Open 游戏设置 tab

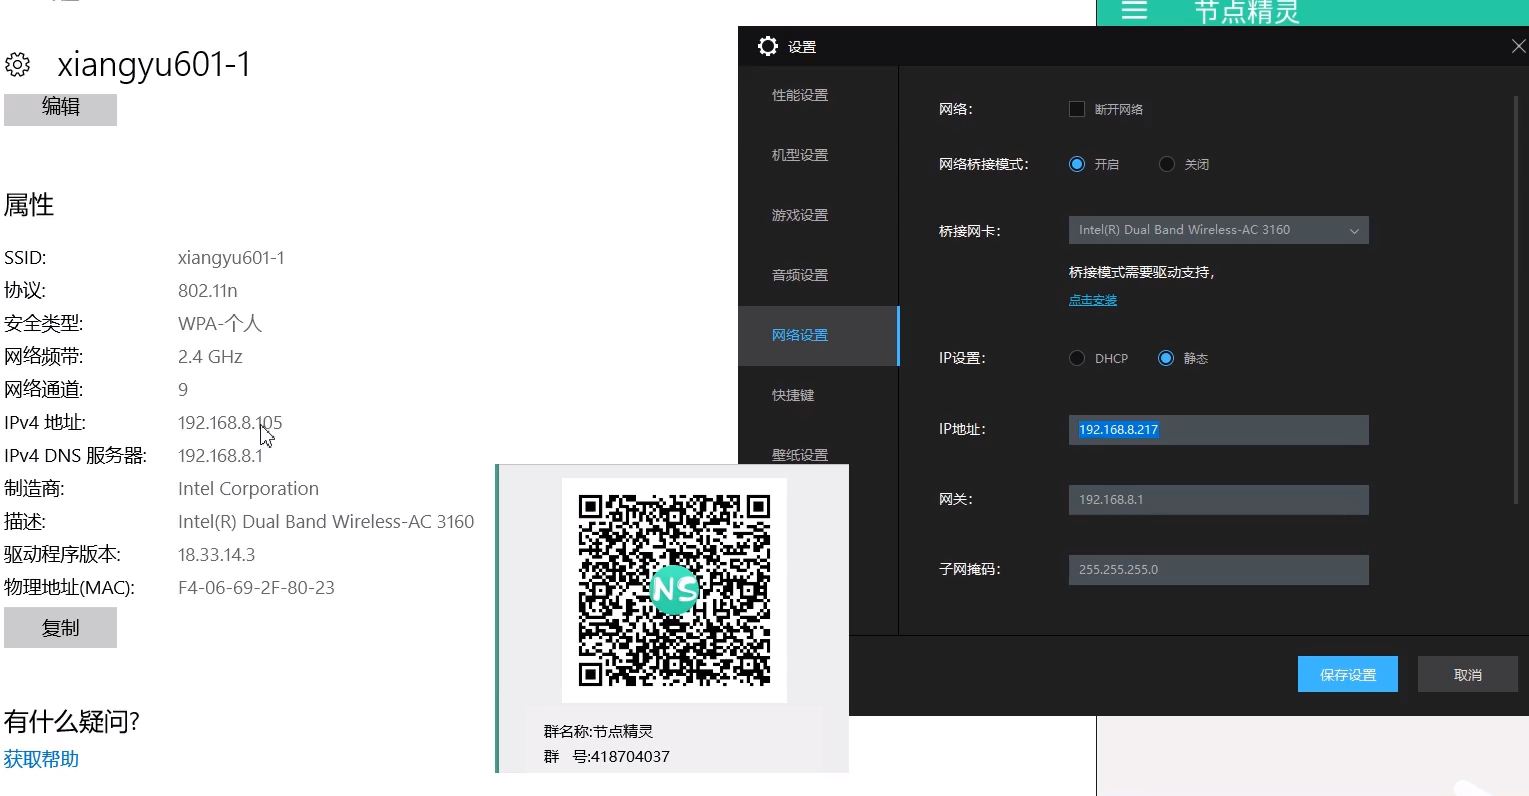pyautogui.click(x=800, y=215)
